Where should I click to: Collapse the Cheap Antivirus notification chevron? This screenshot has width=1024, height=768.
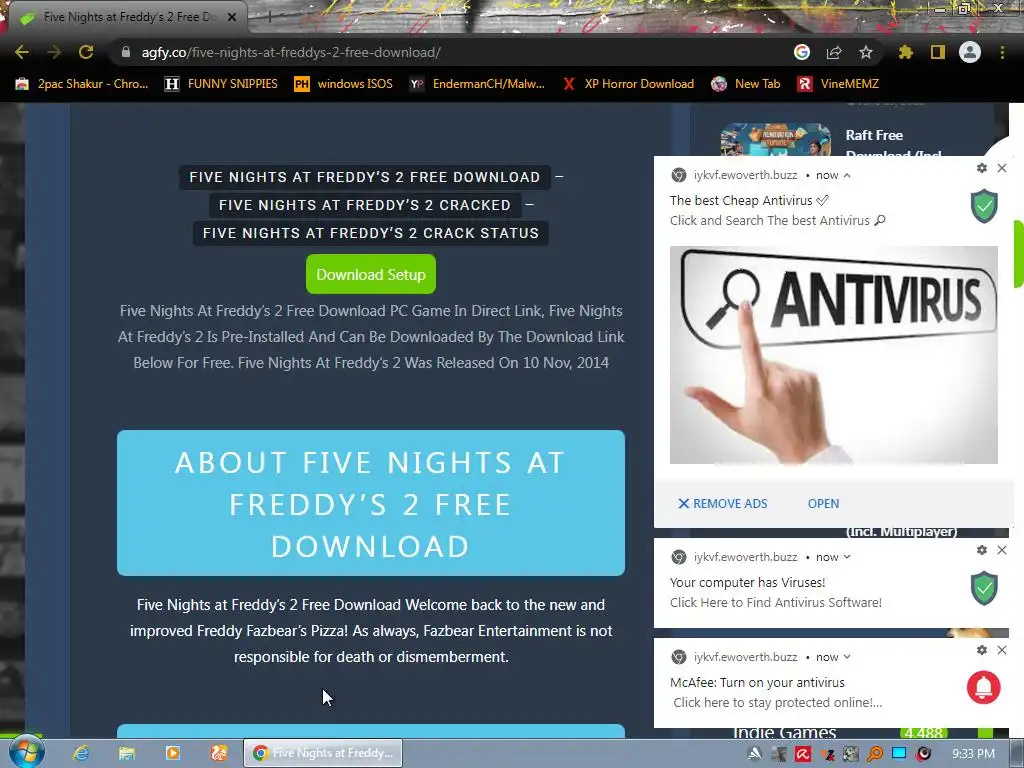tap(847, 175)
